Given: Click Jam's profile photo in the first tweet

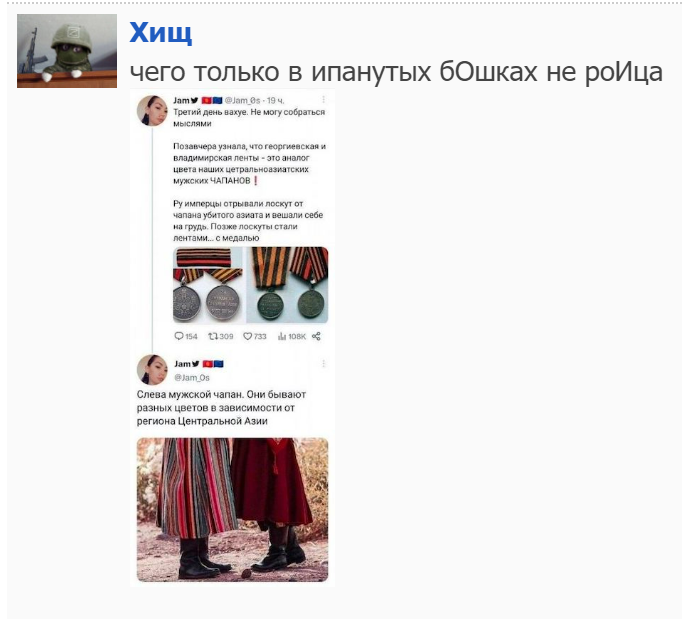Looking at the screenshot, I should 152,111.
